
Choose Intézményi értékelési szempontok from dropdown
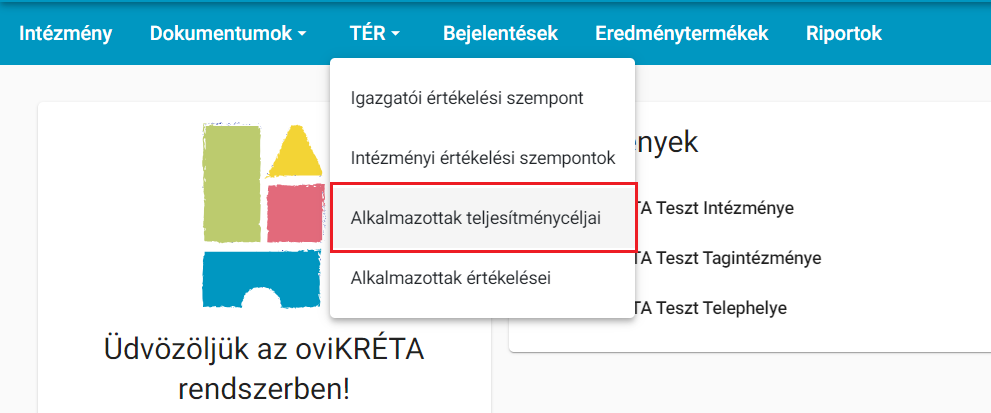[482, 158]
